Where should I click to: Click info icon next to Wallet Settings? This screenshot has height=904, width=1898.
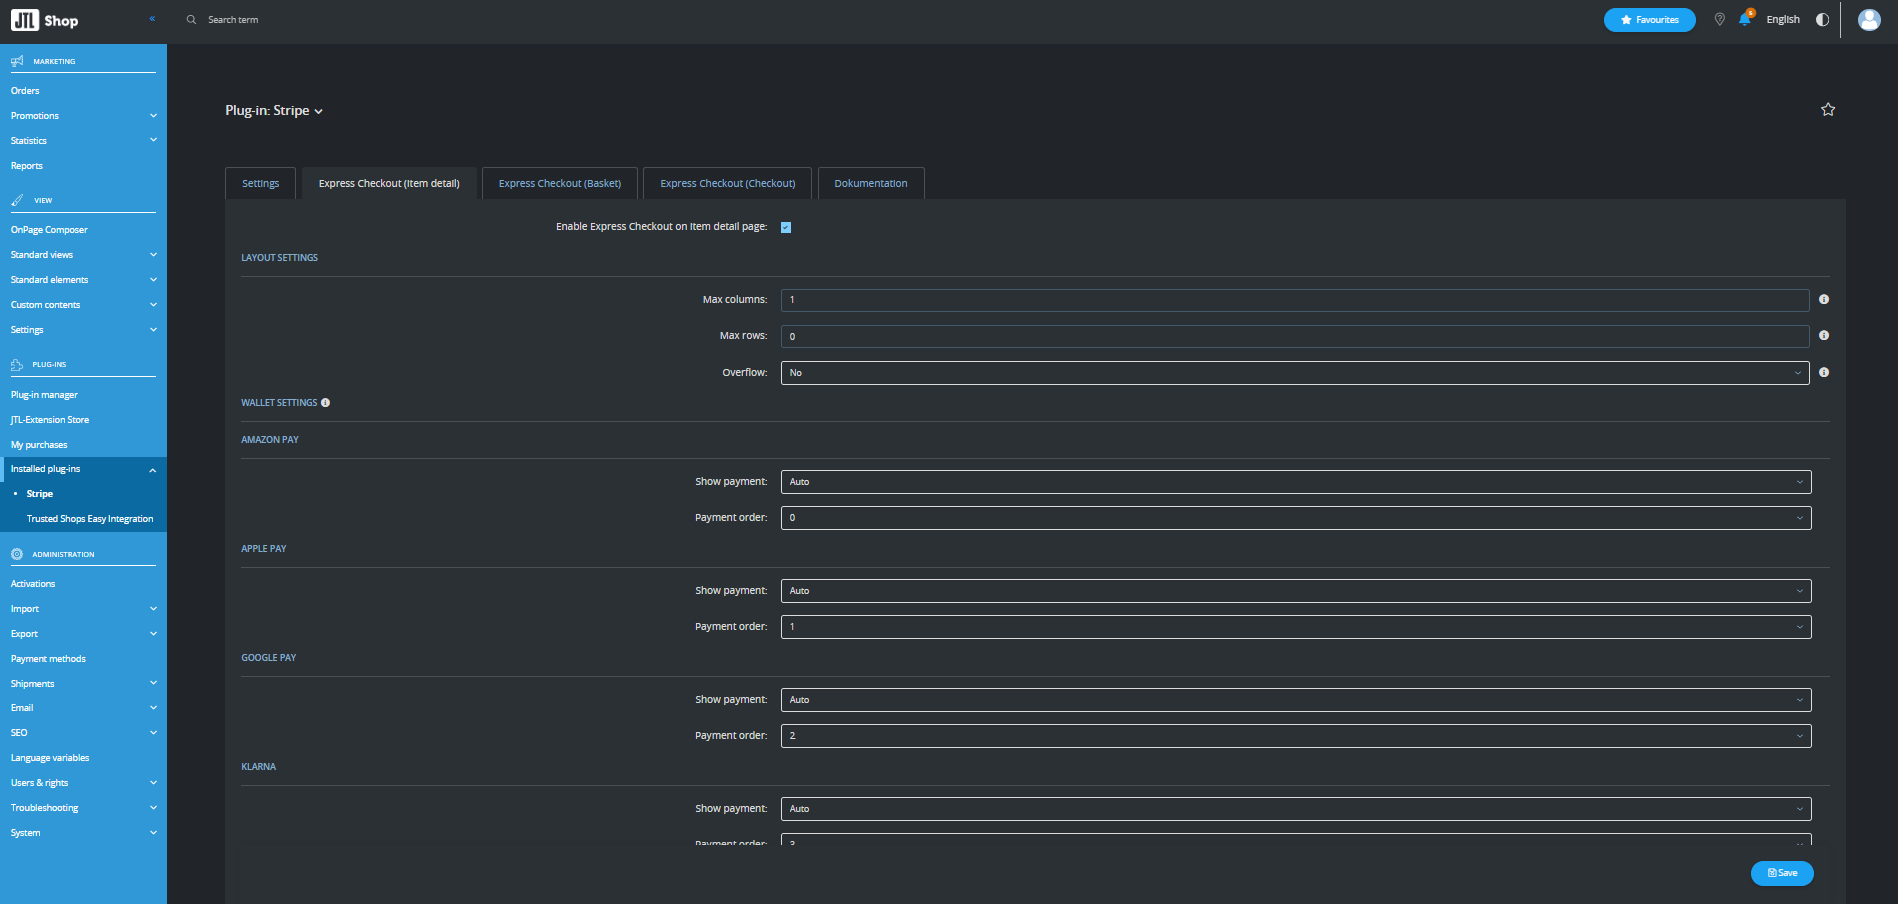325,403
